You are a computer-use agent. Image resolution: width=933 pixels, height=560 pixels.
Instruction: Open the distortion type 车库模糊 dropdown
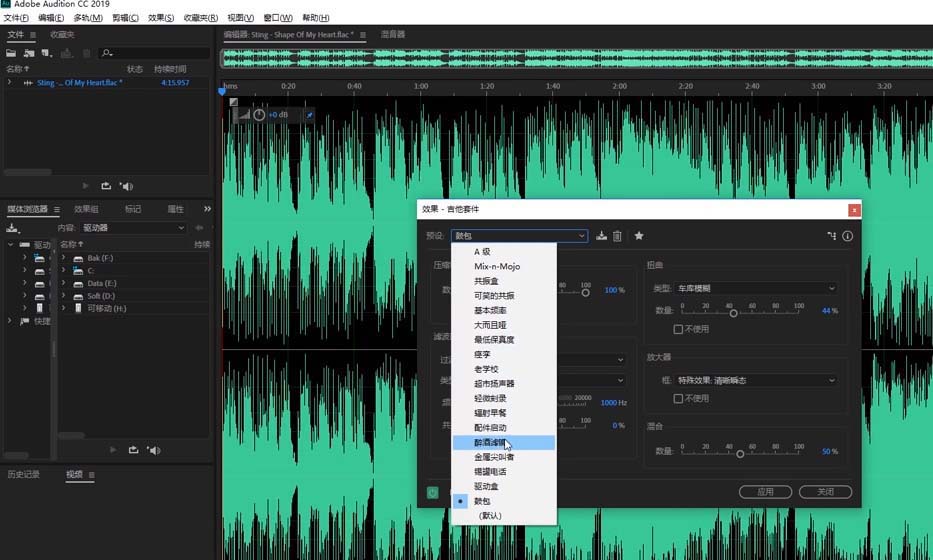click(x=757, y=288)
